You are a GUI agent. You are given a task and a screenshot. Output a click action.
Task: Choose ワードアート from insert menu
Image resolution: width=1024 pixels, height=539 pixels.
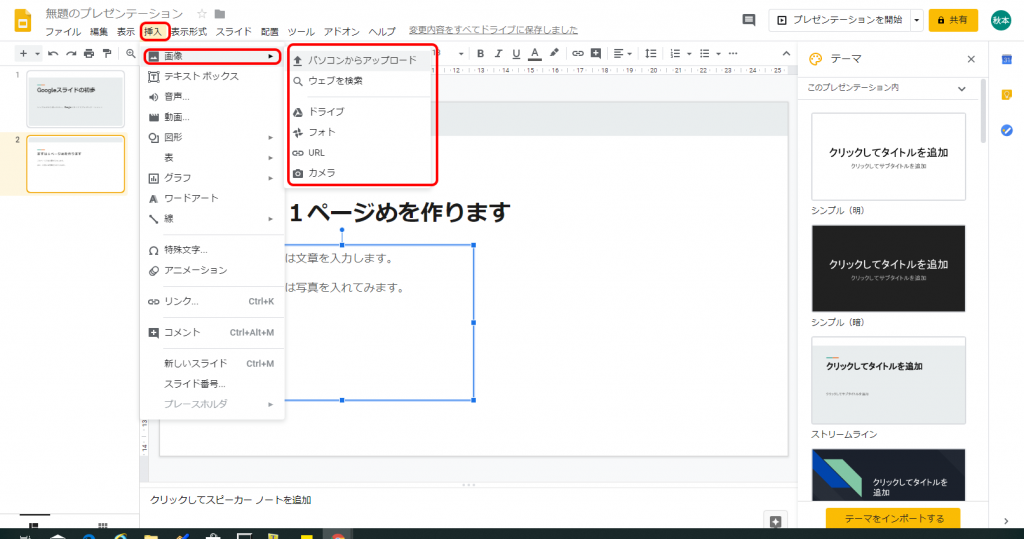(x=212, y=198)
